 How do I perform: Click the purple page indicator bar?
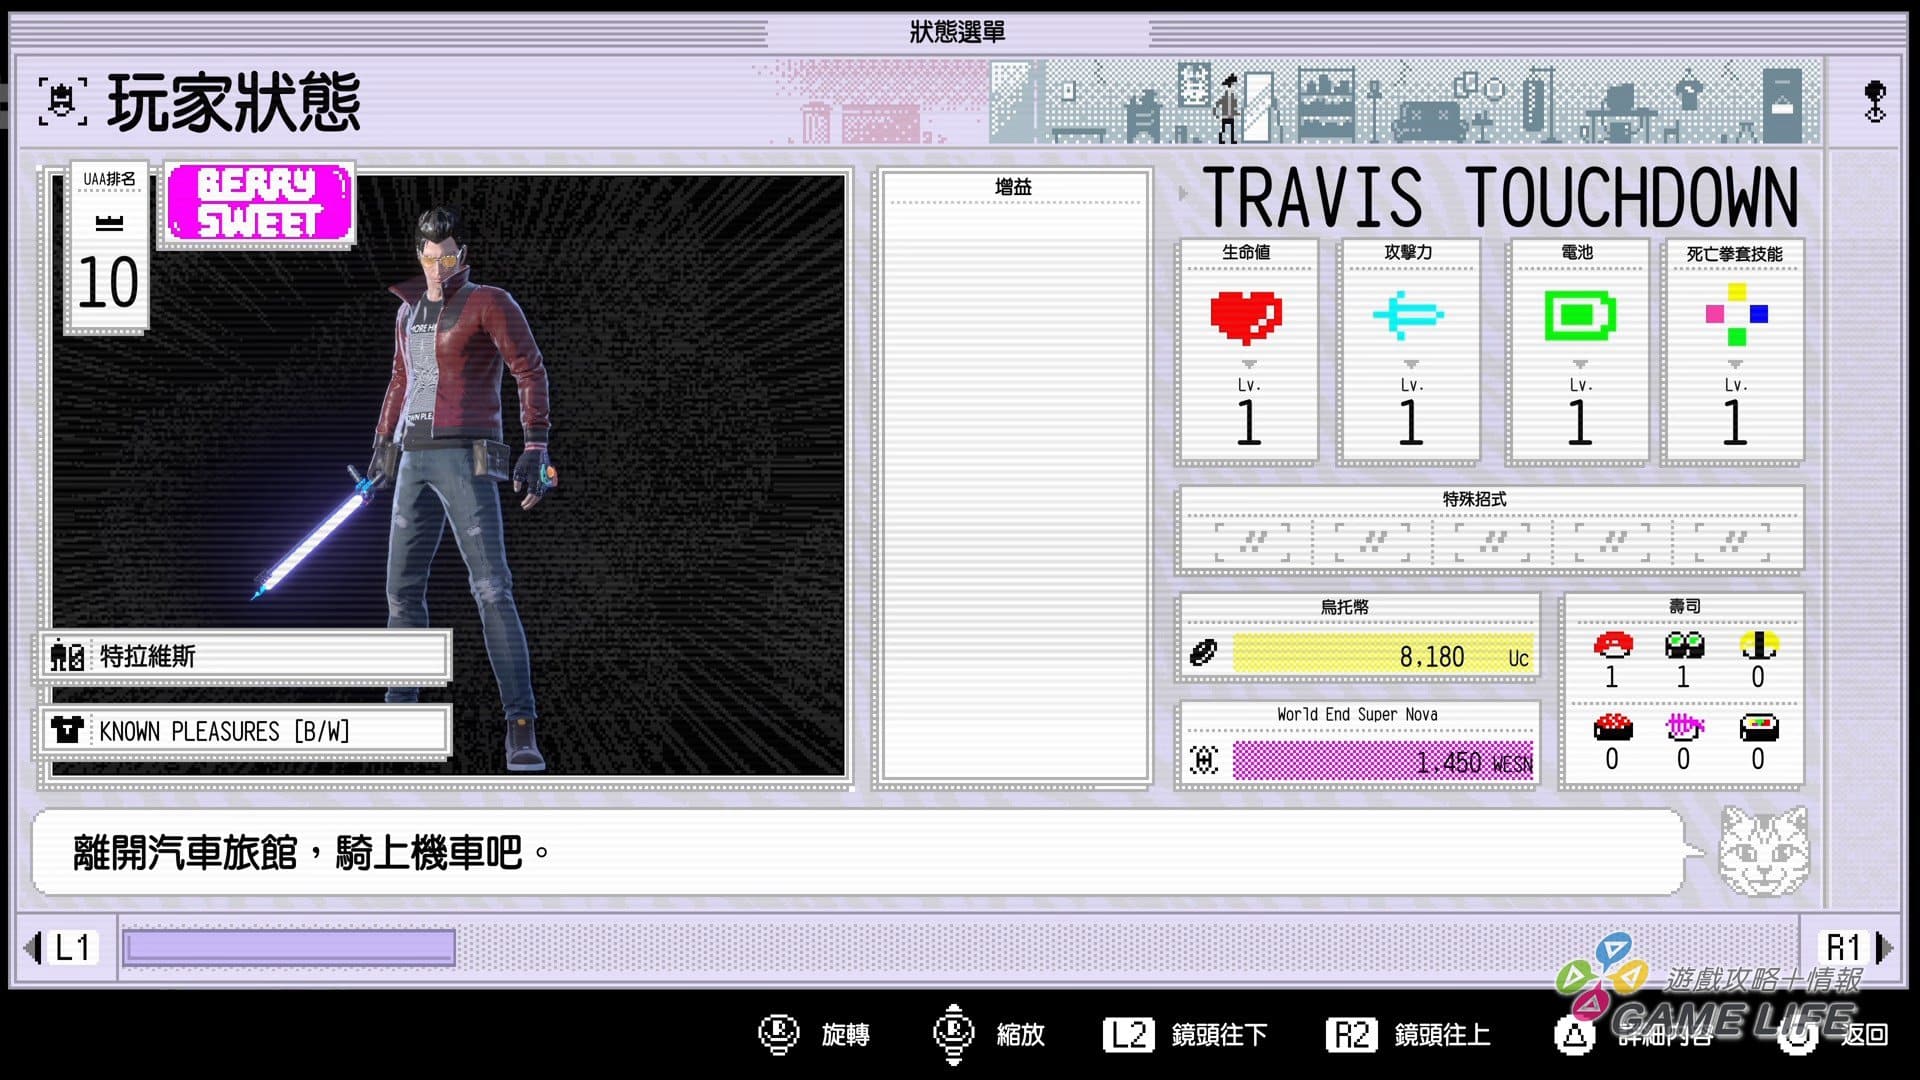pos(289,948)
